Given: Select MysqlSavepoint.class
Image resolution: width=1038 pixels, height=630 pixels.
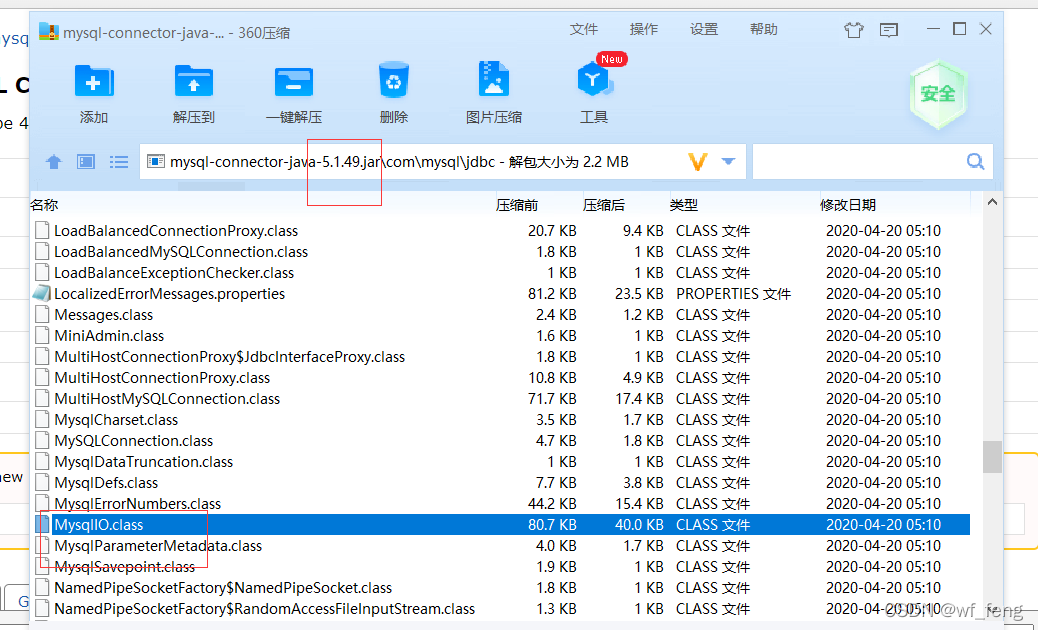Looking at the screenshot, I should tap(124, 566).
